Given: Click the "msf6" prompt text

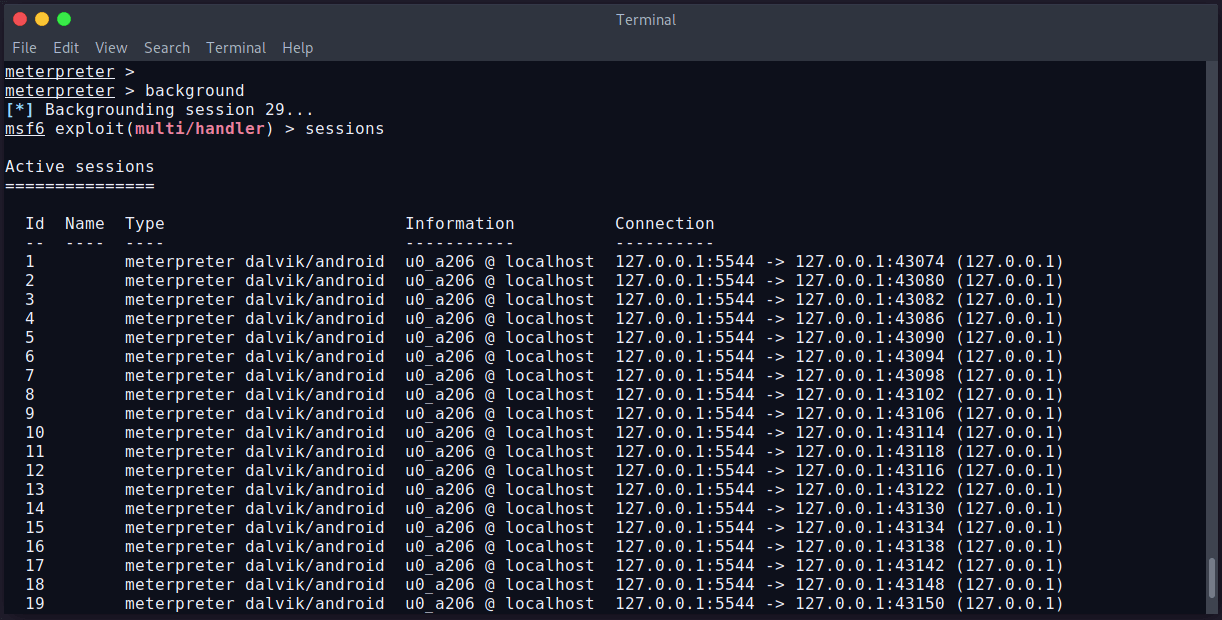Looking at the screenshot, I should point(25,129).
